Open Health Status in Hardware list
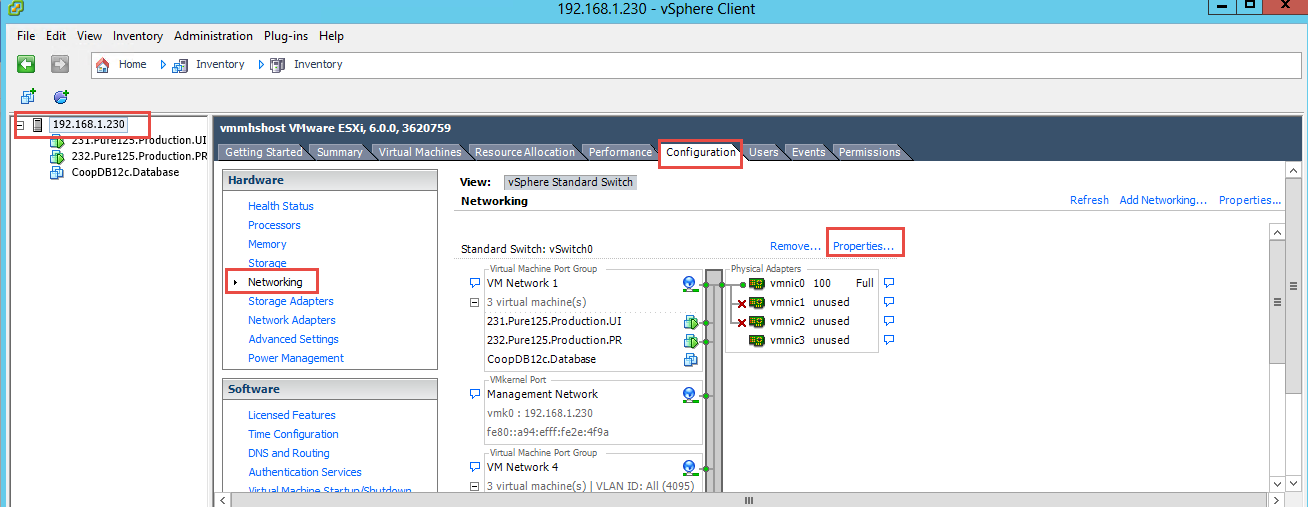1308x507 pixels. (x=281, y=206)
